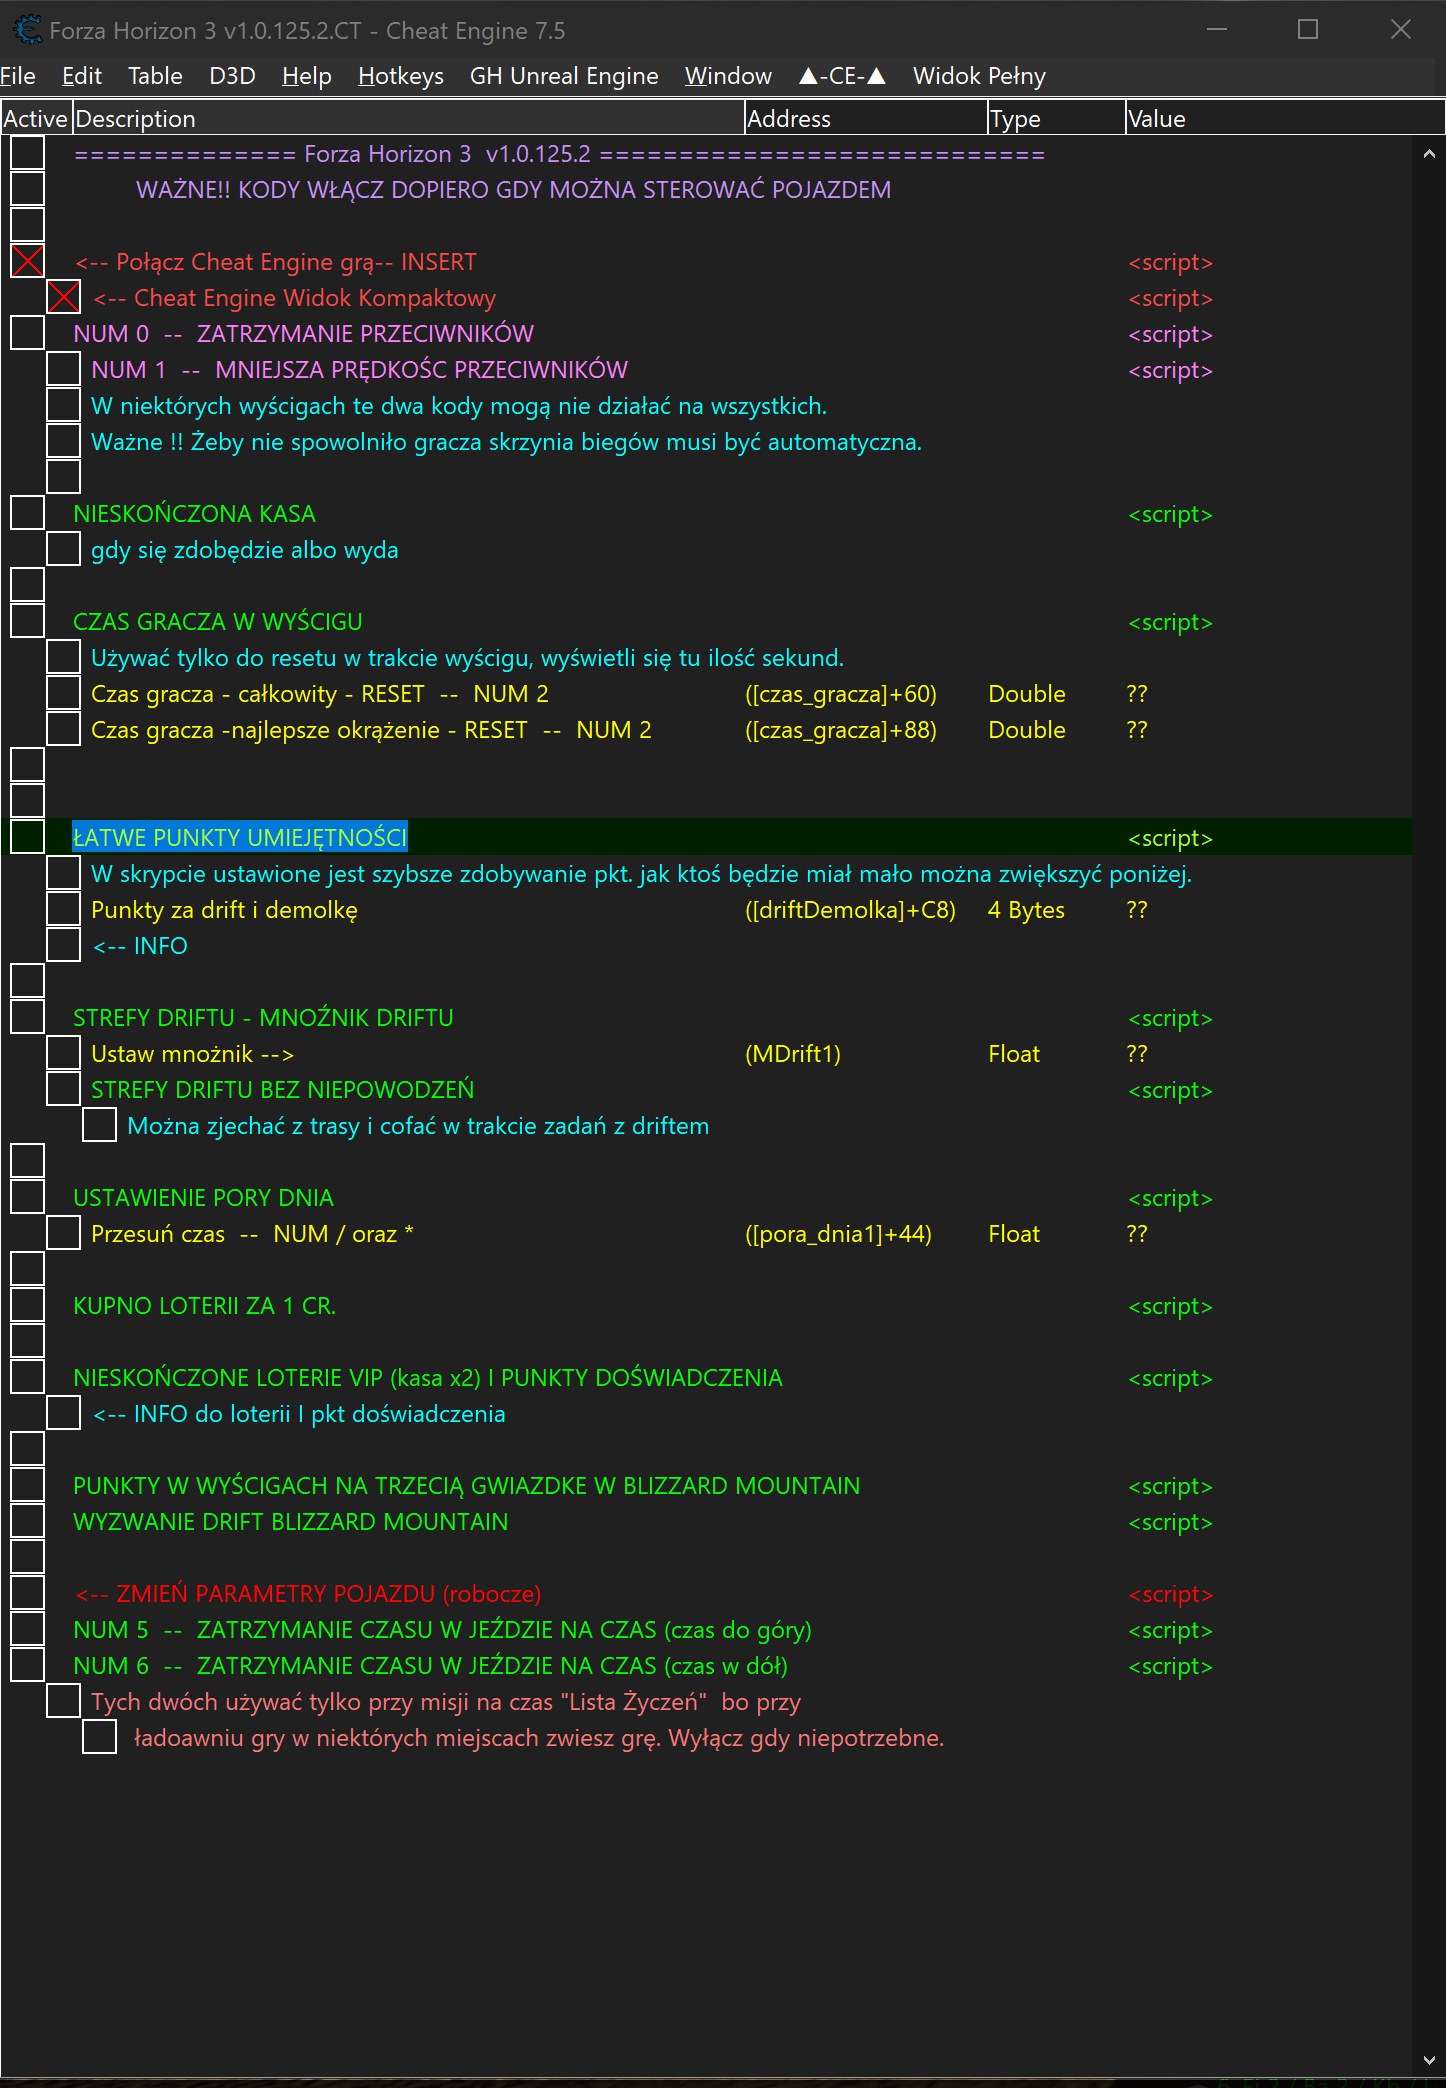Enable NUM 5 ZATRZYMANIE CZASU (czas do góry) checkbox
Viewport: 1446px width, 2088px height.
pyautogui.click(x=27, y=1630)
